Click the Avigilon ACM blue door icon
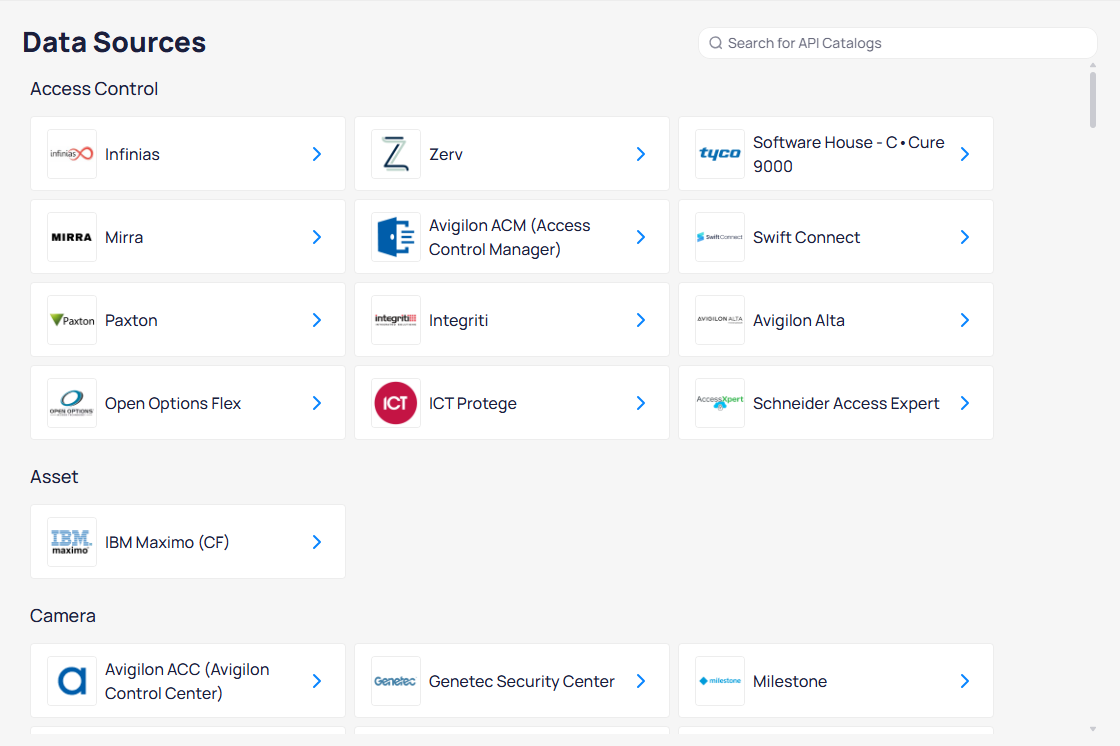Image resolution: width=1120 pixels, height=746 pixels. point(396,237)
